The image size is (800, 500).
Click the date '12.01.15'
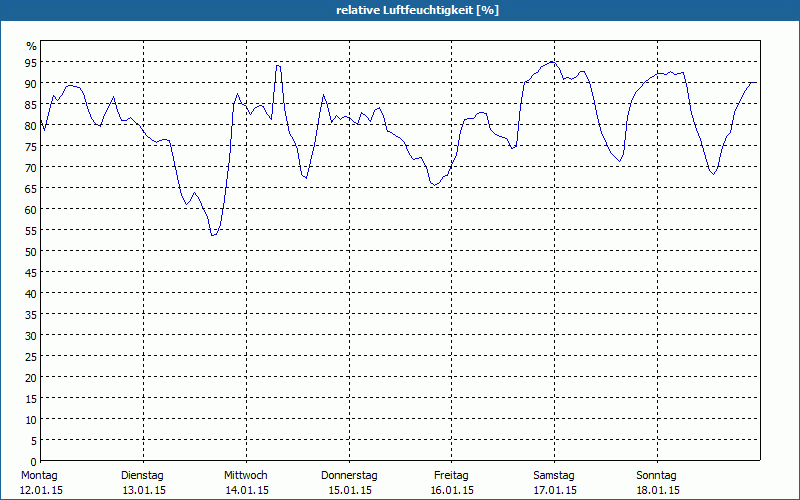(x=41, y=490)
